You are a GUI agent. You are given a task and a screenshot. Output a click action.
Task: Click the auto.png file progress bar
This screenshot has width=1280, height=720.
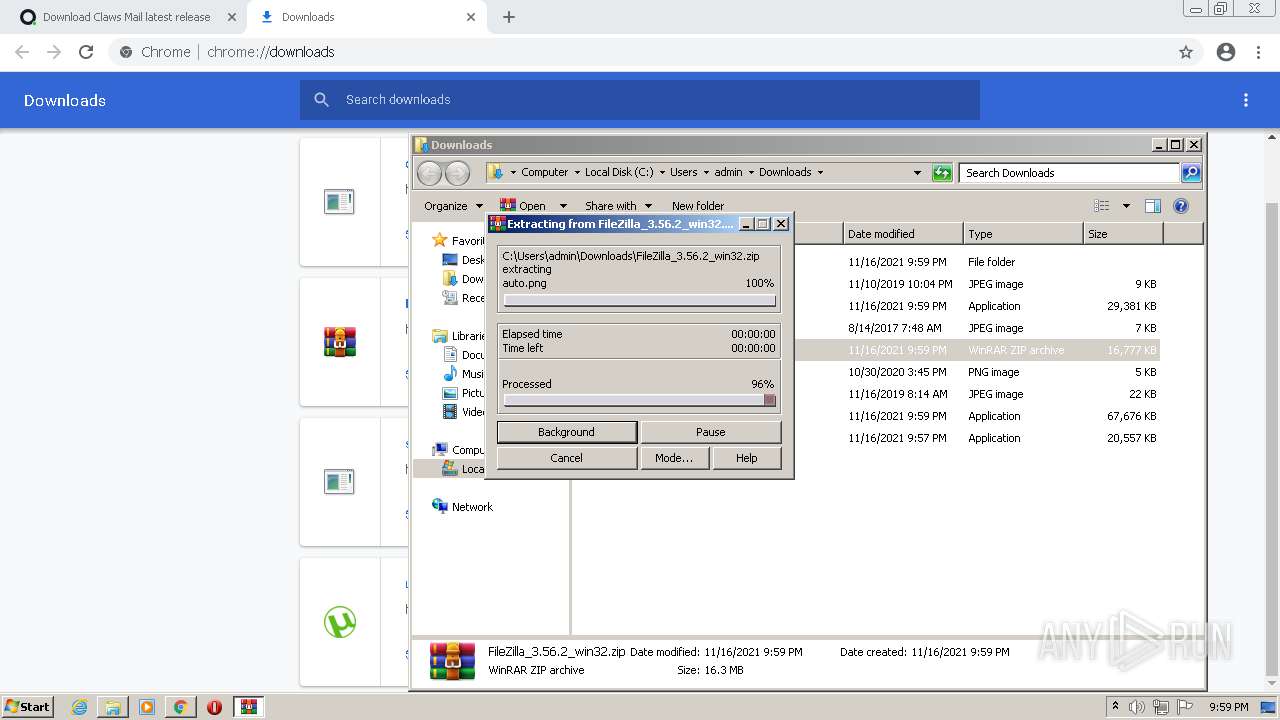point(640,300)
